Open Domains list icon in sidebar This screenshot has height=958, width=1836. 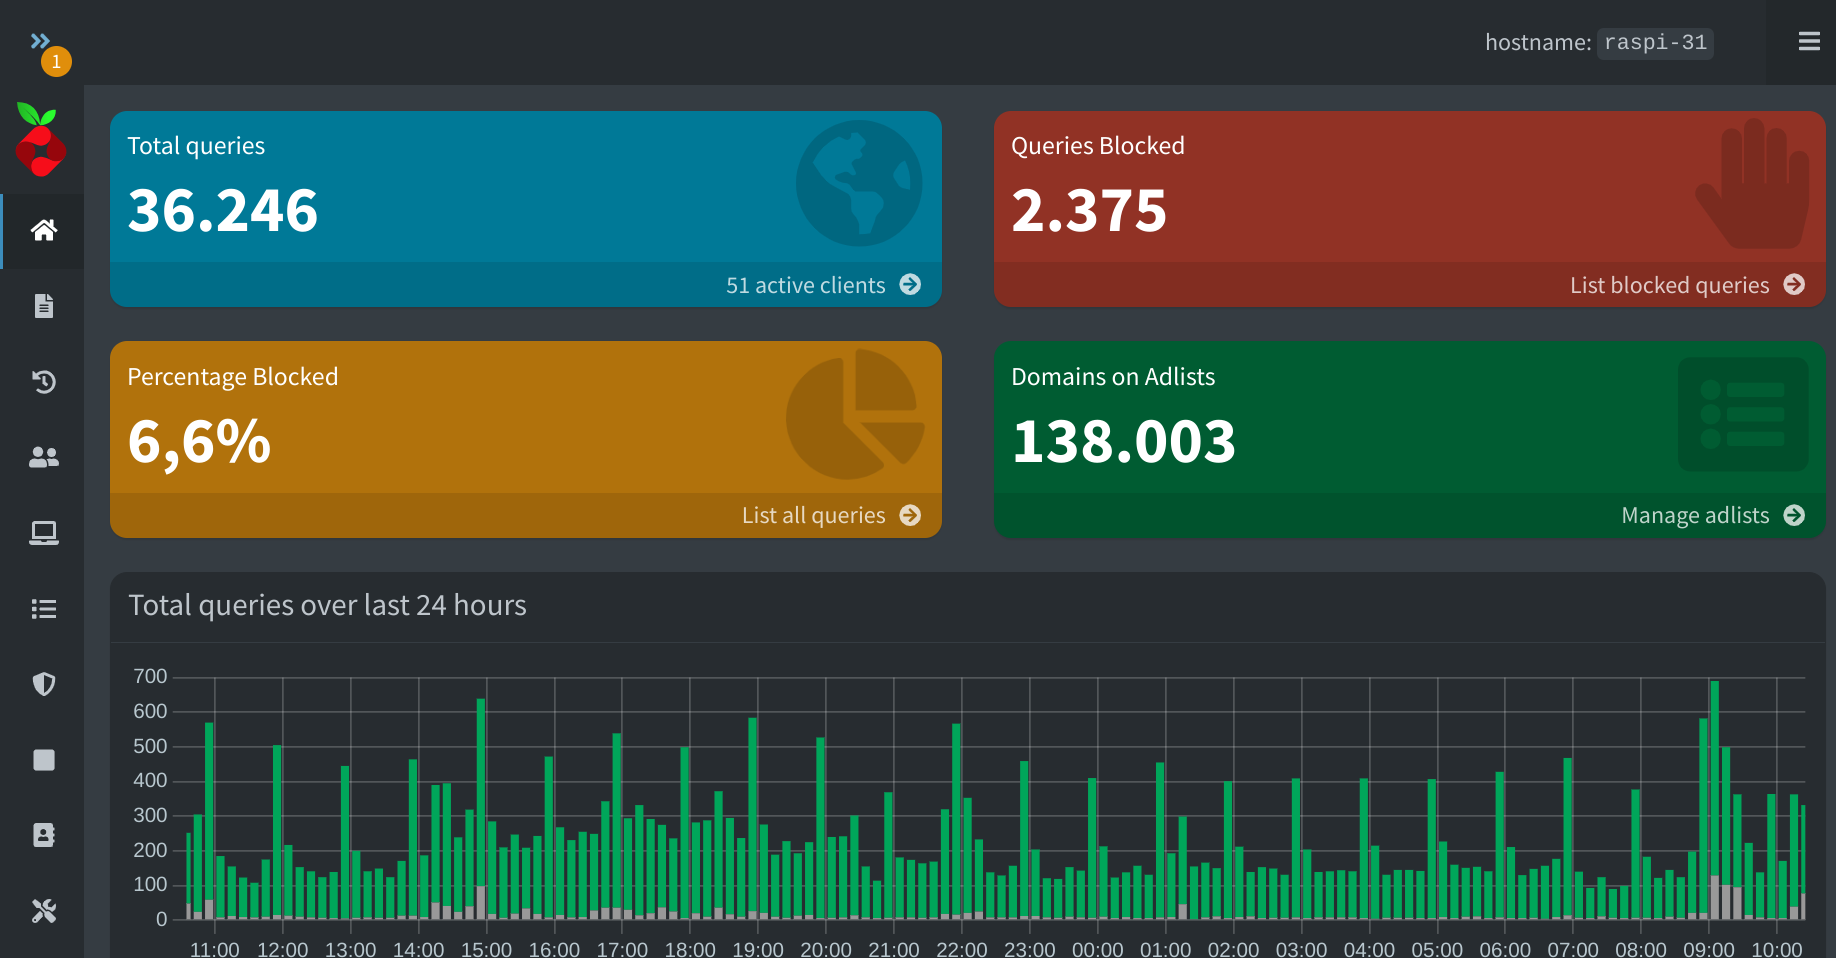click(43, 609)
